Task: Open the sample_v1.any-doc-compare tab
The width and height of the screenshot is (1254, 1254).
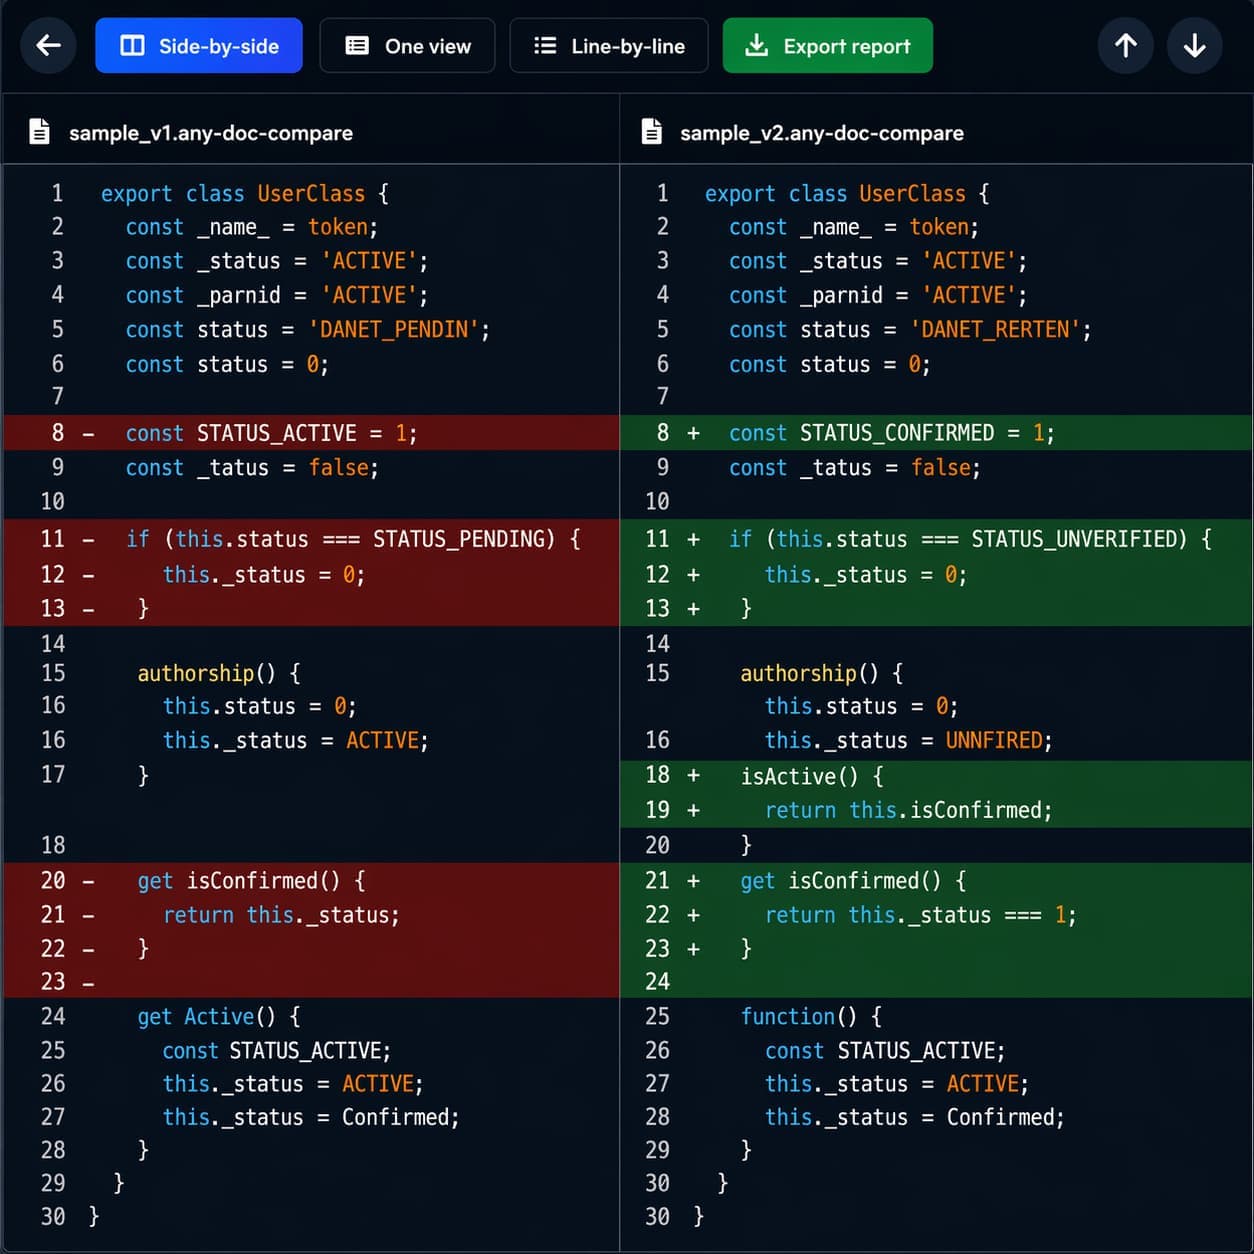Action: (x=210, y=131)
